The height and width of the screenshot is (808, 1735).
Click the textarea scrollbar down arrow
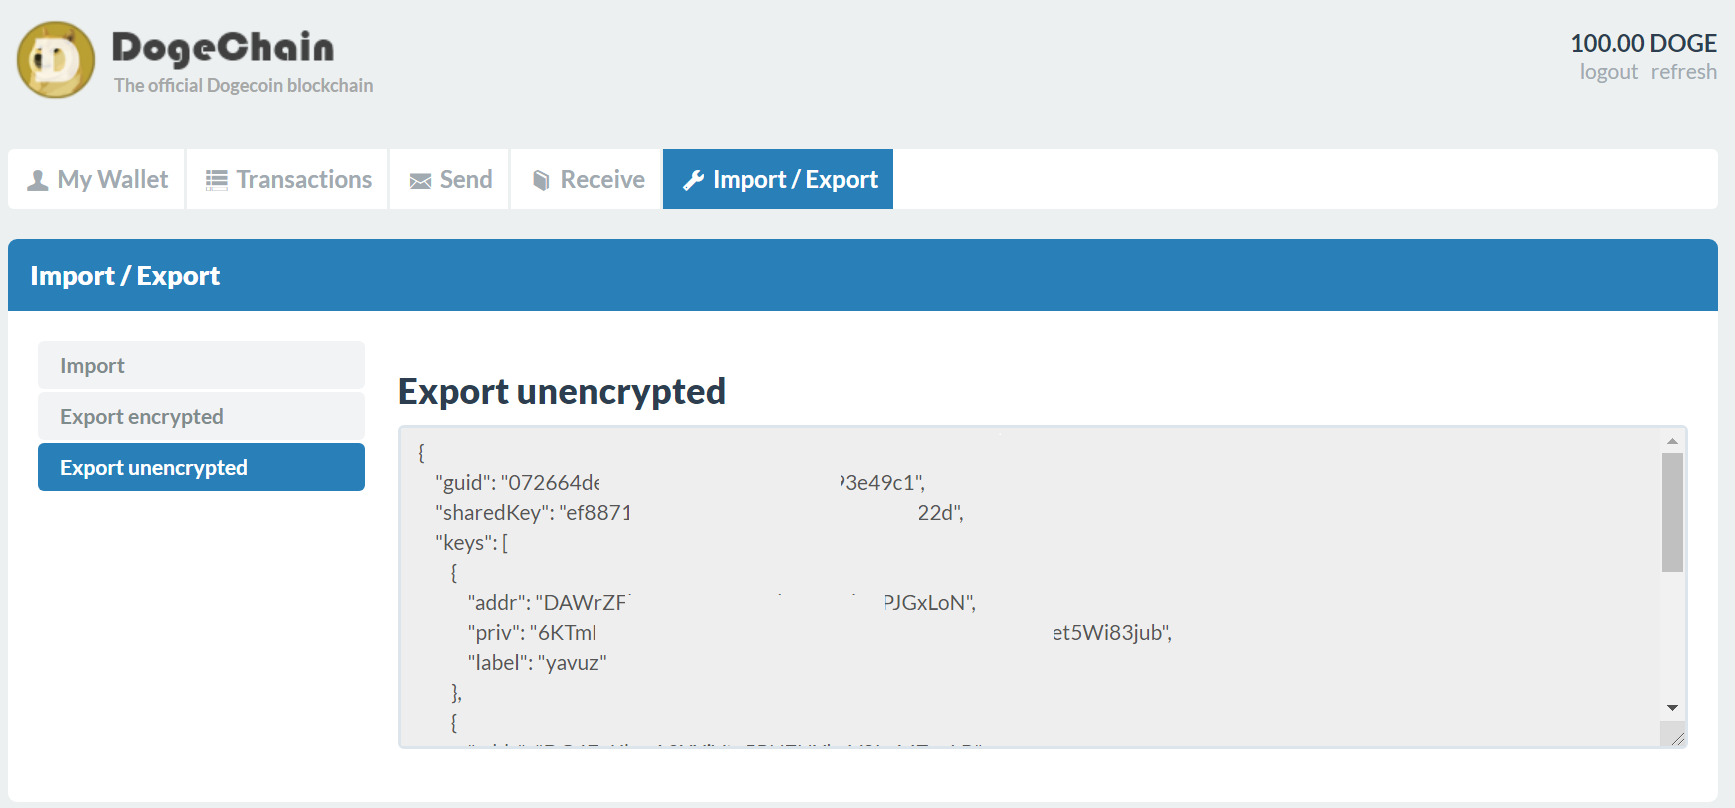point(1672,708)
